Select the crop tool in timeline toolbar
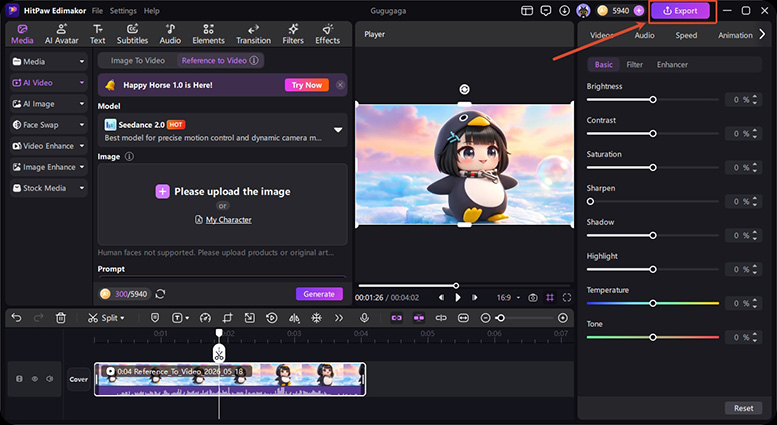777x425 pixels. [227, 318]
